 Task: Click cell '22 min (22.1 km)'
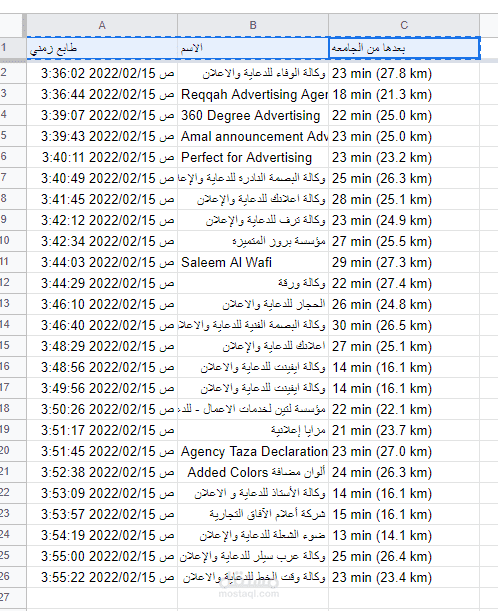coord(404,410)
